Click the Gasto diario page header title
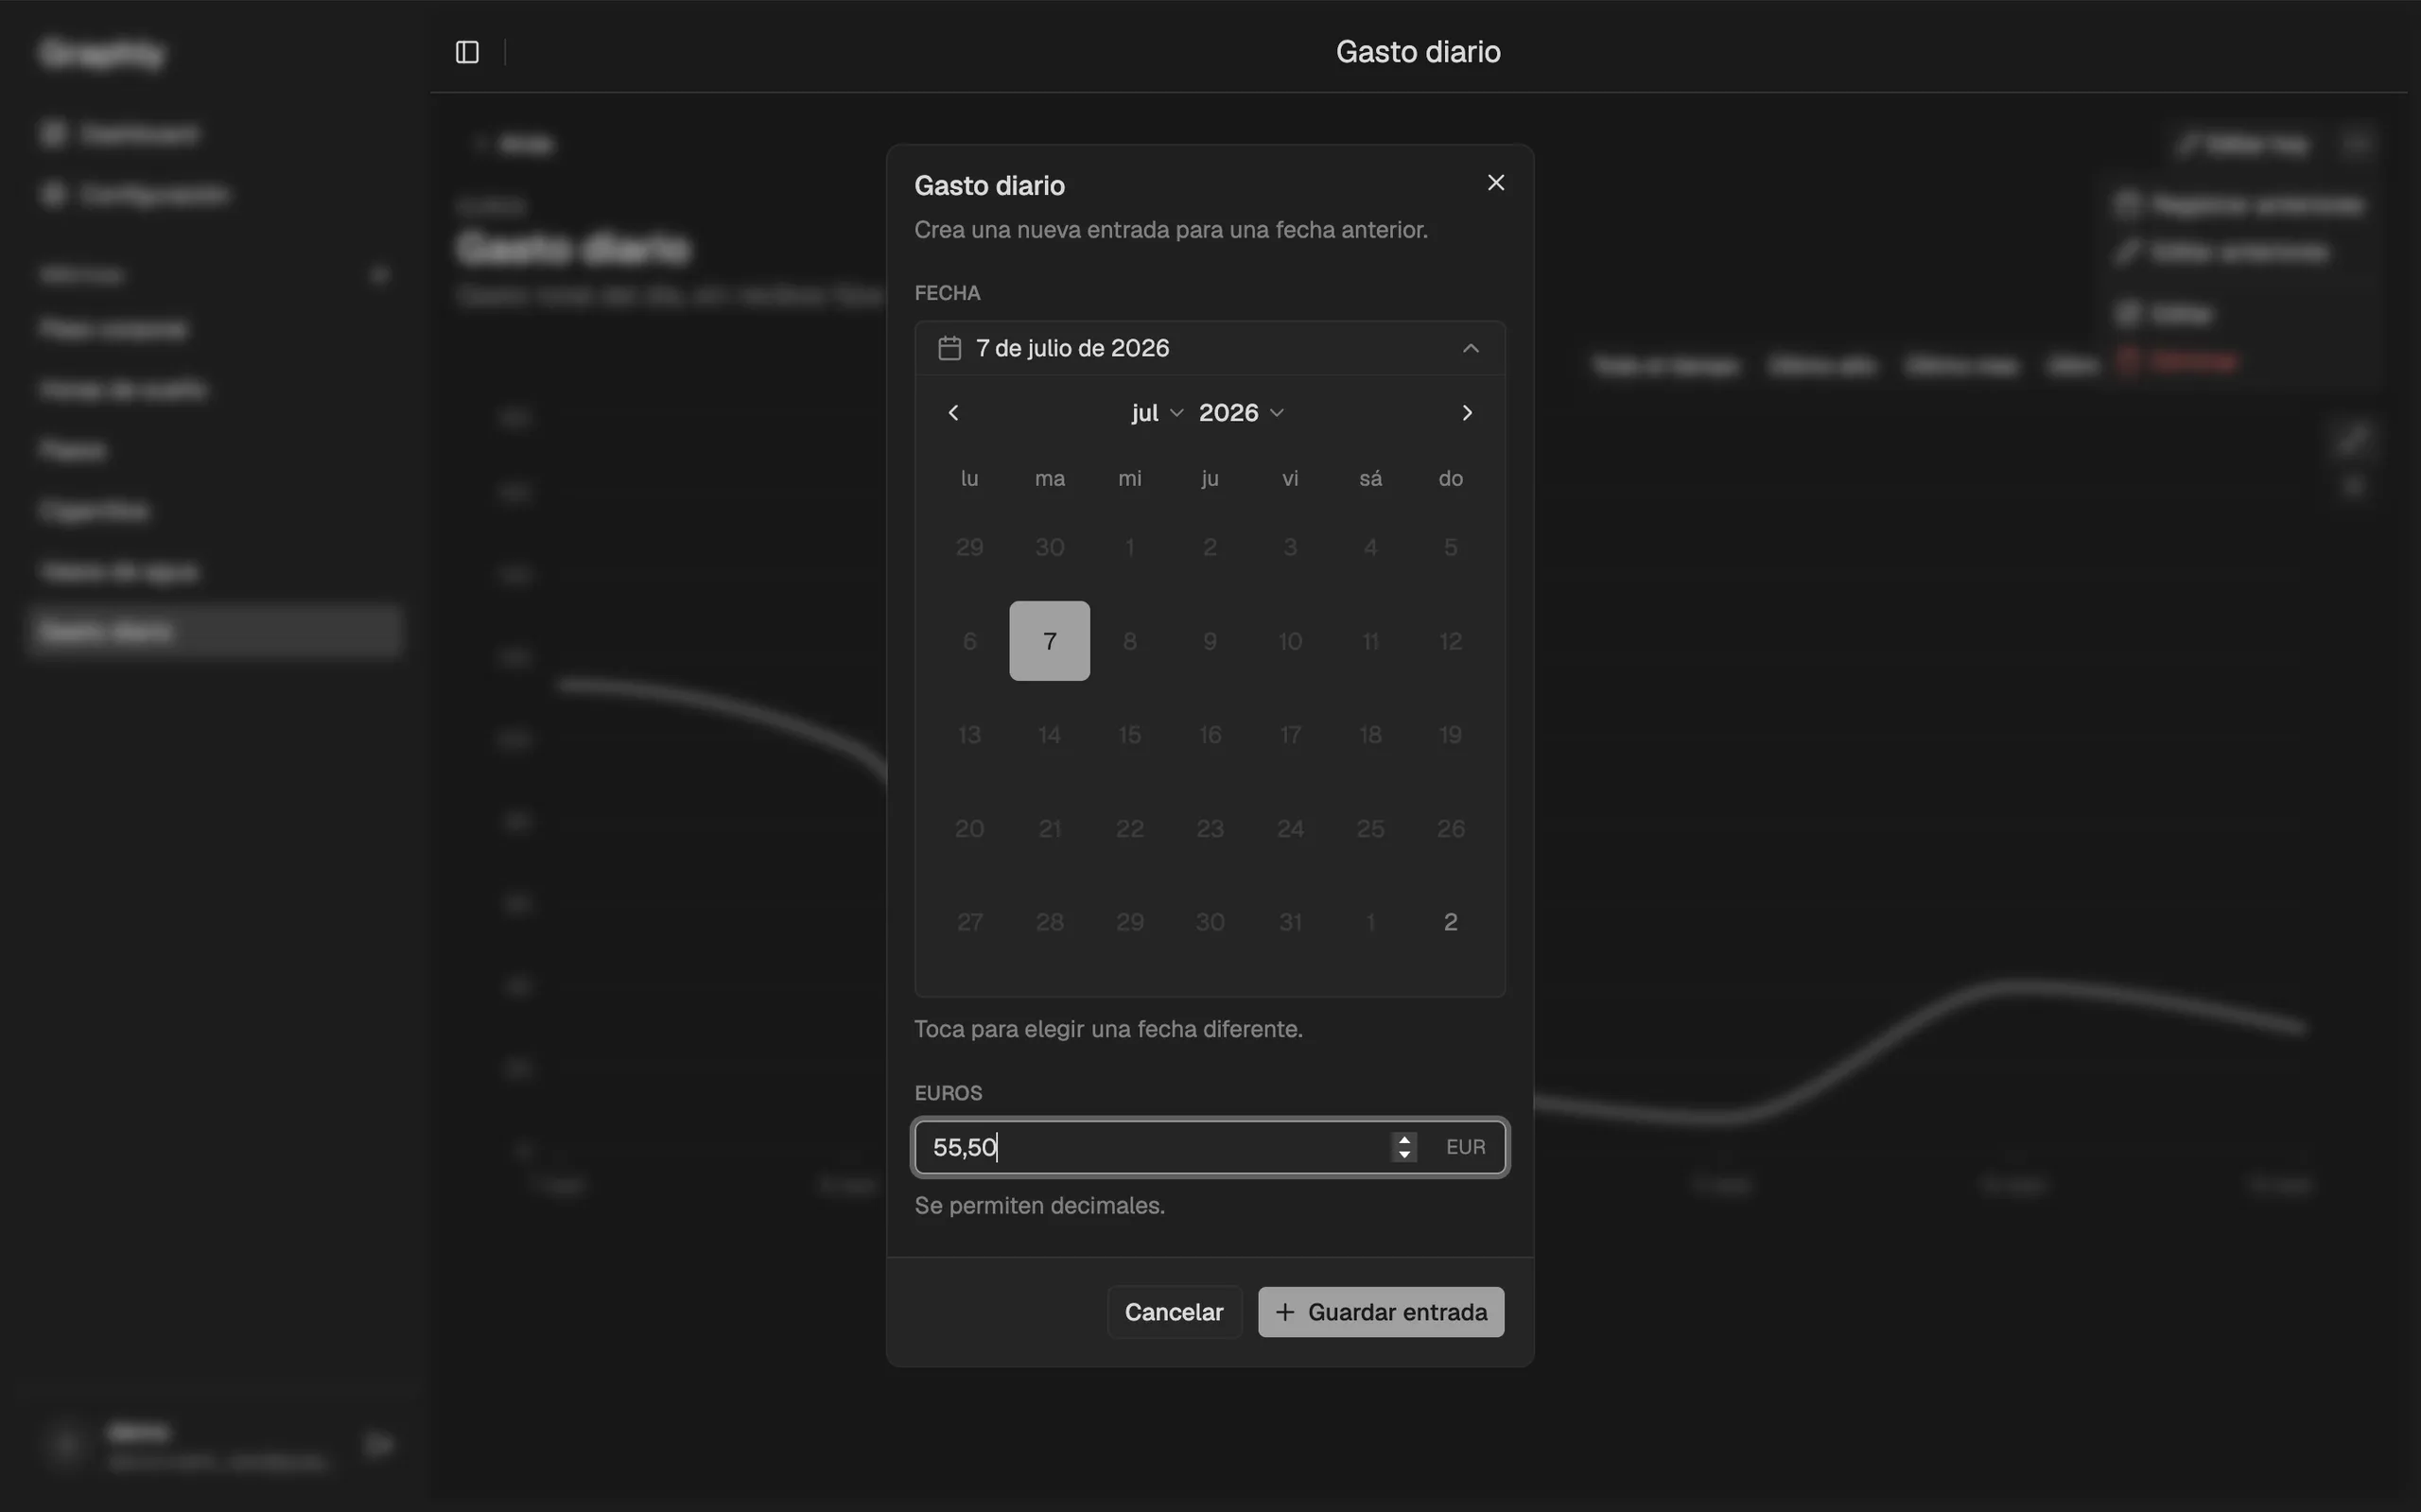This screenshot has height=1512, width=2421. (x=1418, y=52)
